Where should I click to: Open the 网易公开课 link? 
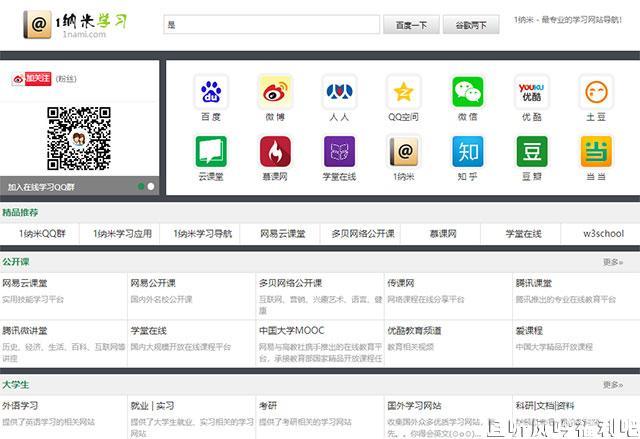coord(153,283)
